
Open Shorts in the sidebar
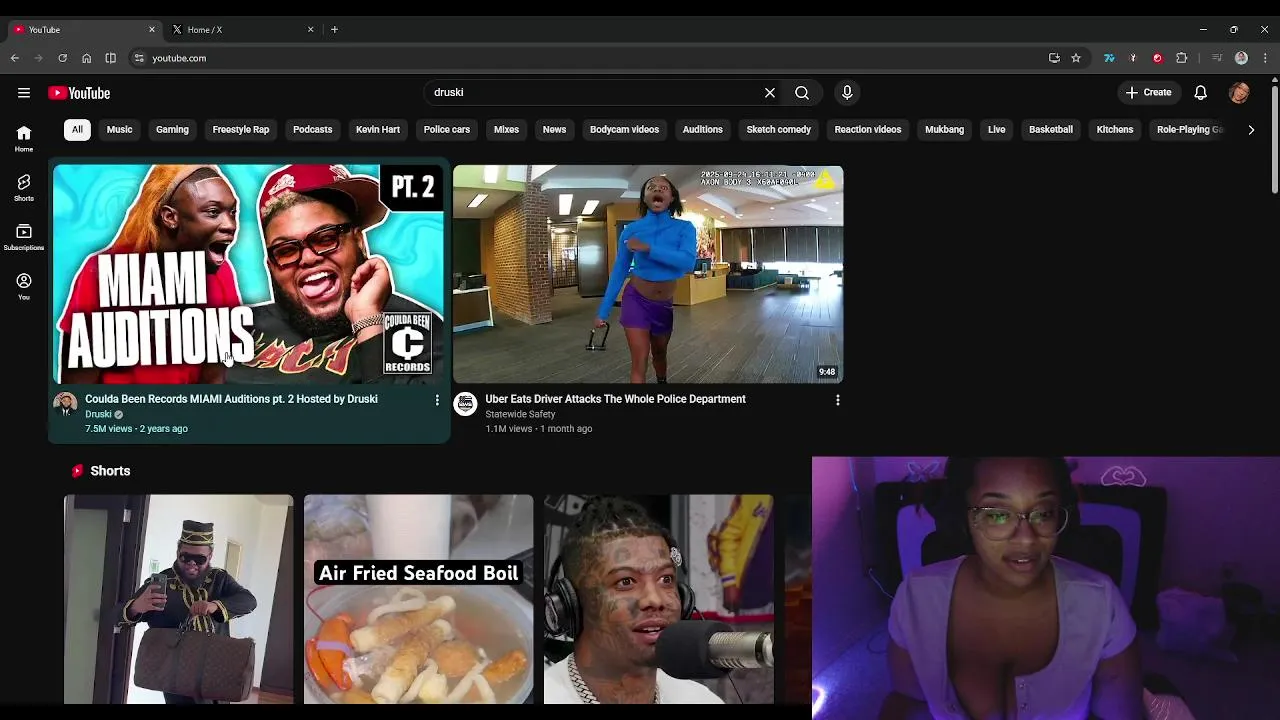coord(24,187)
